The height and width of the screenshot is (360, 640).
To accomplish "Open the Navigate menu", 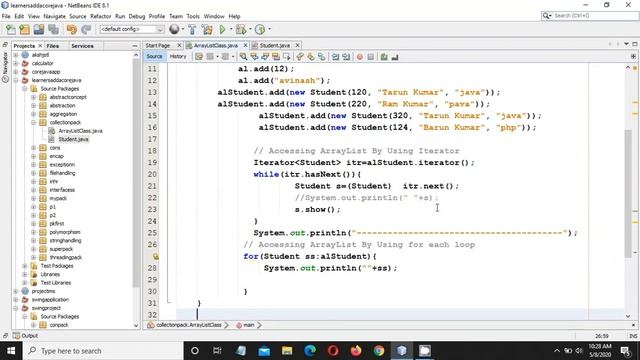I will [54, 16].
